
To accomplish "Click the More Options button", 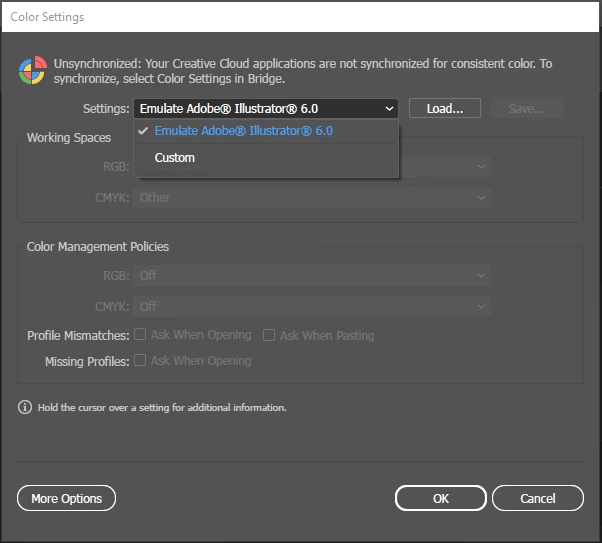I will coord(66,498).
